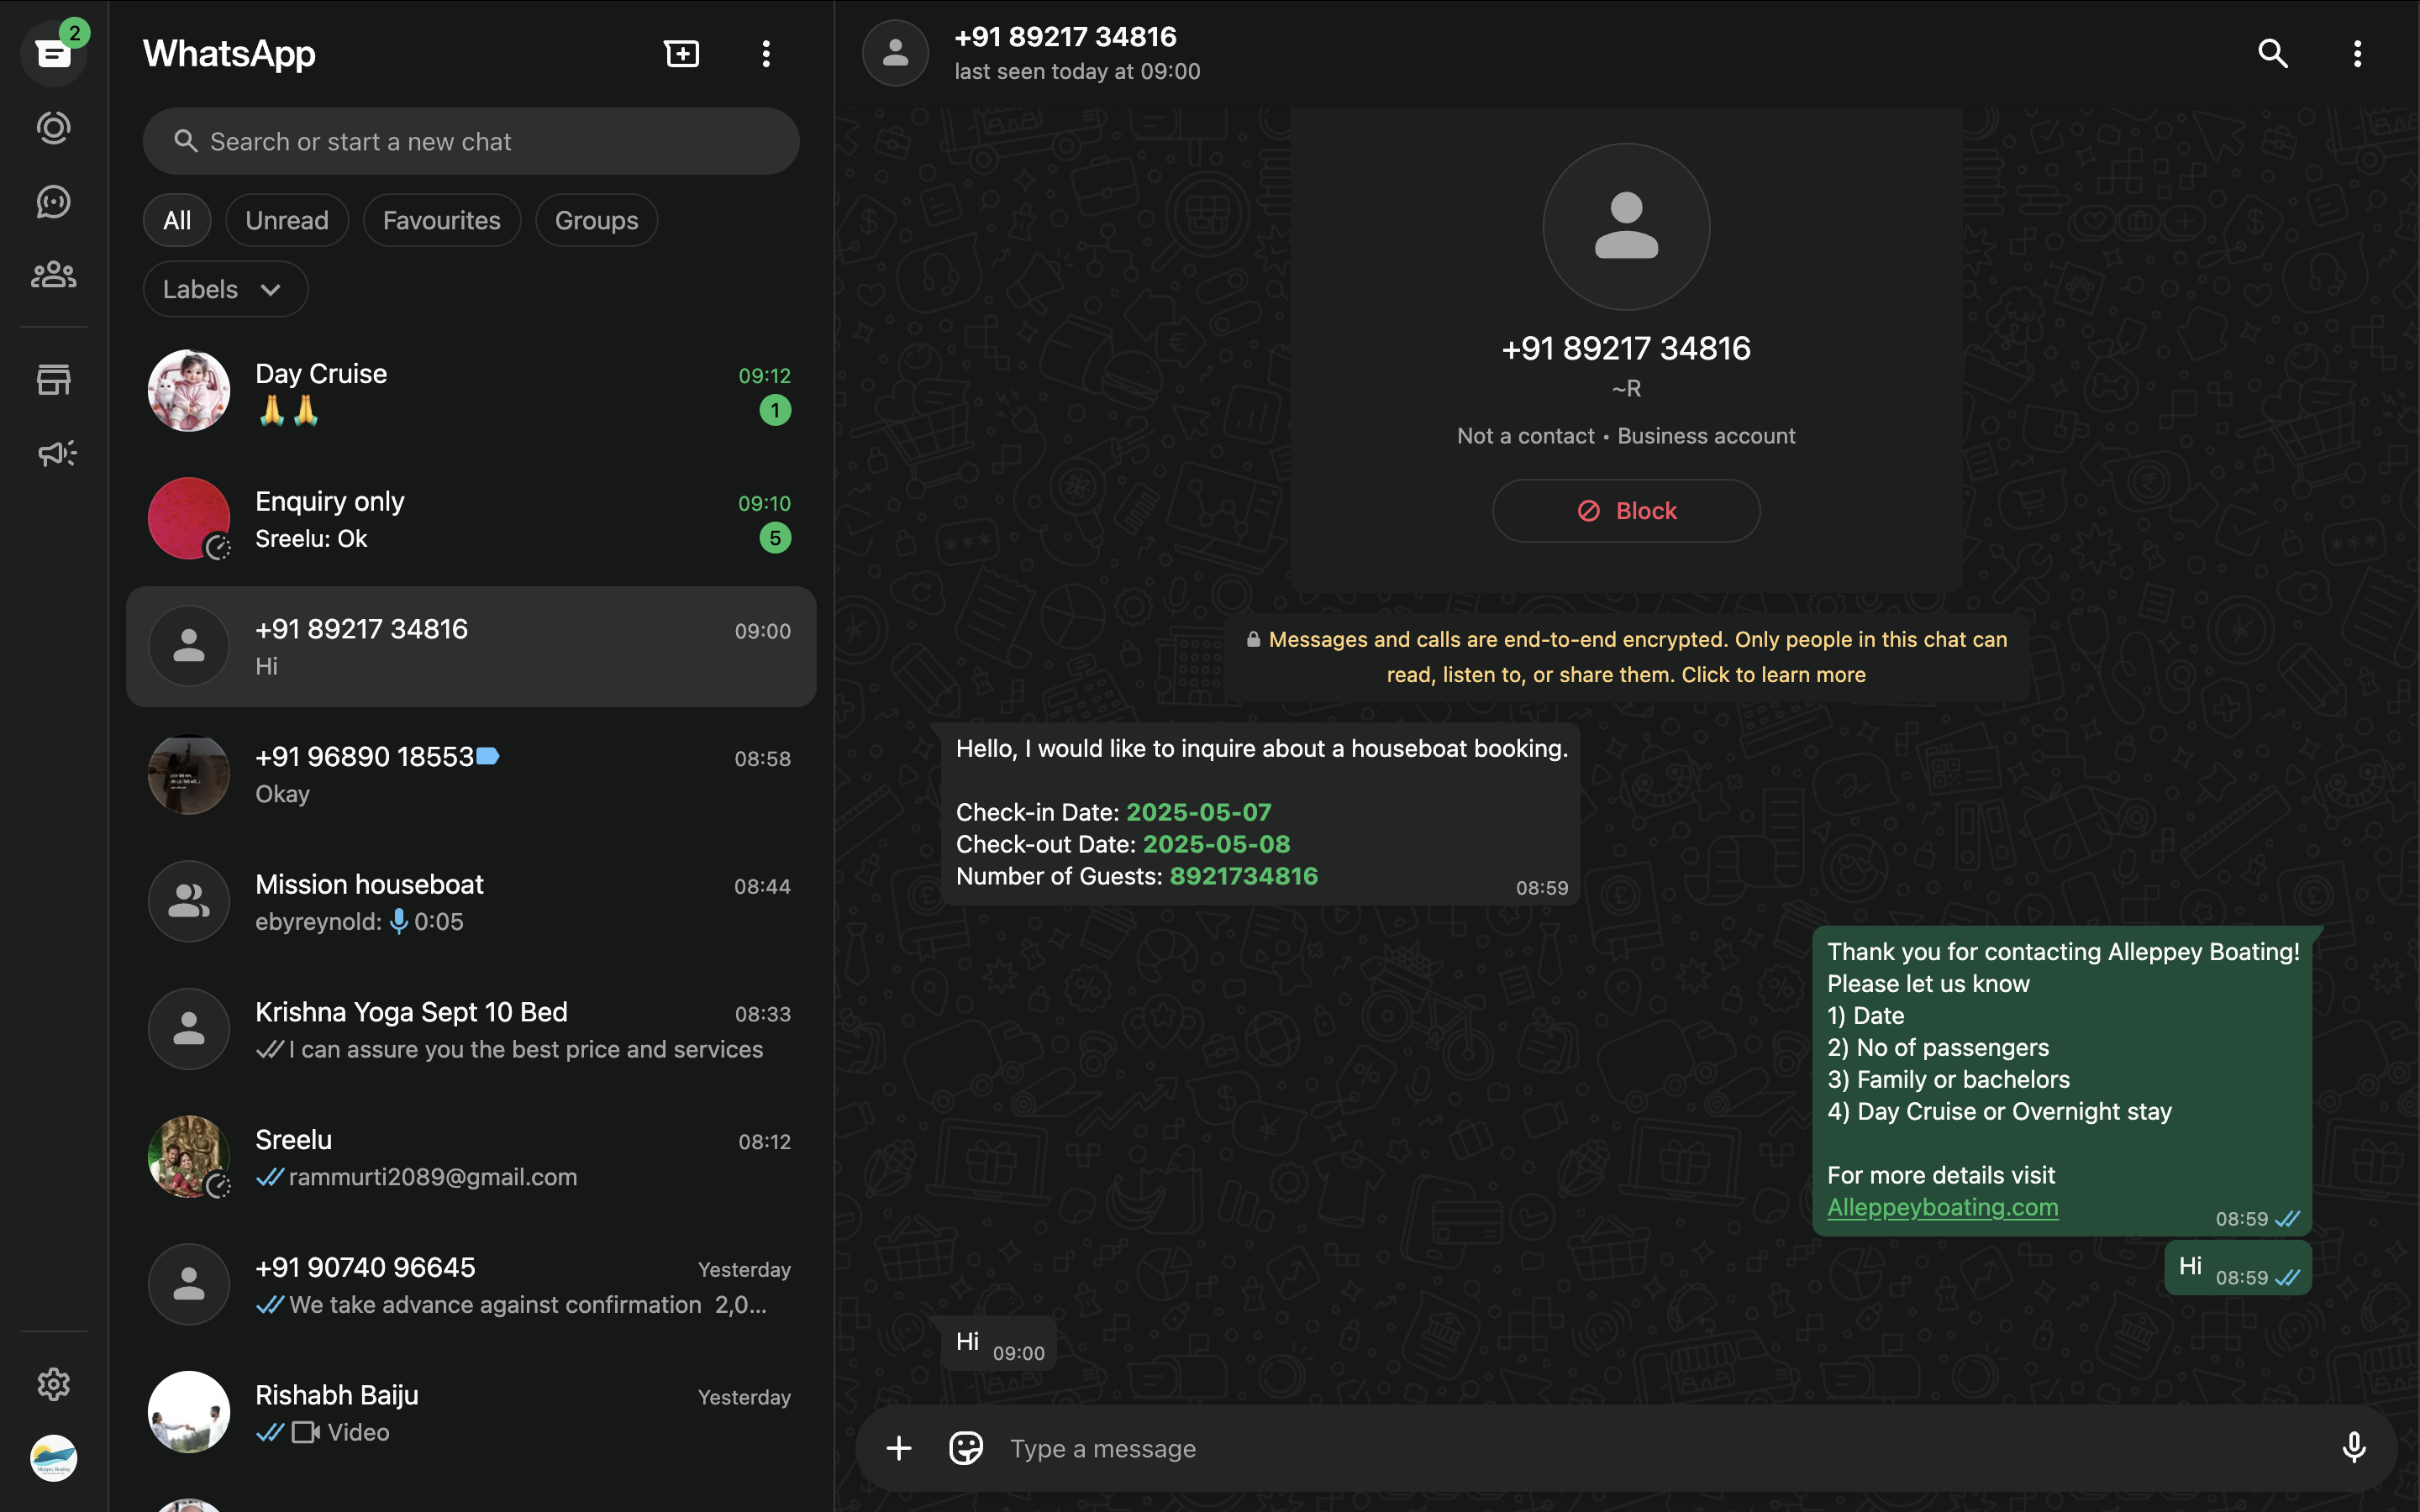2420x1512 pixels.
Task: Click the unread badge 5 on Enquiry only
Action: 775,538
